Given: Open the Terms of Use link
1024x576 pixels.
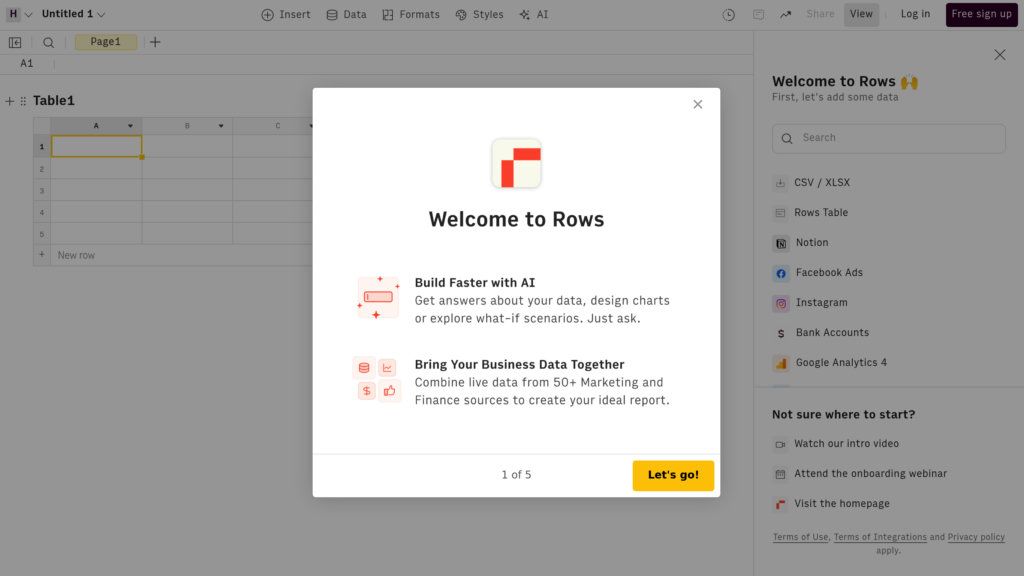Looking at the screenshot, I should (x=800, y=537).
